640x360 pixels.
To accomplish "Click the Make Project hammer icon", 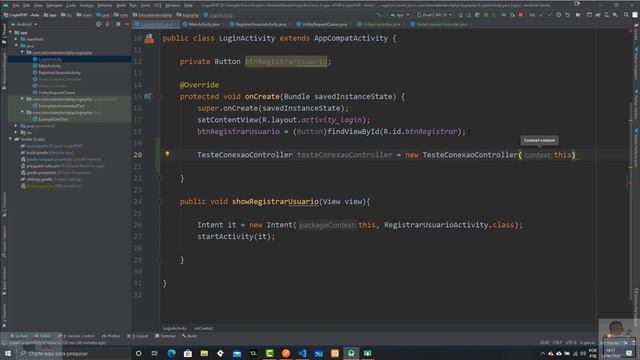I will coord(379,15).
